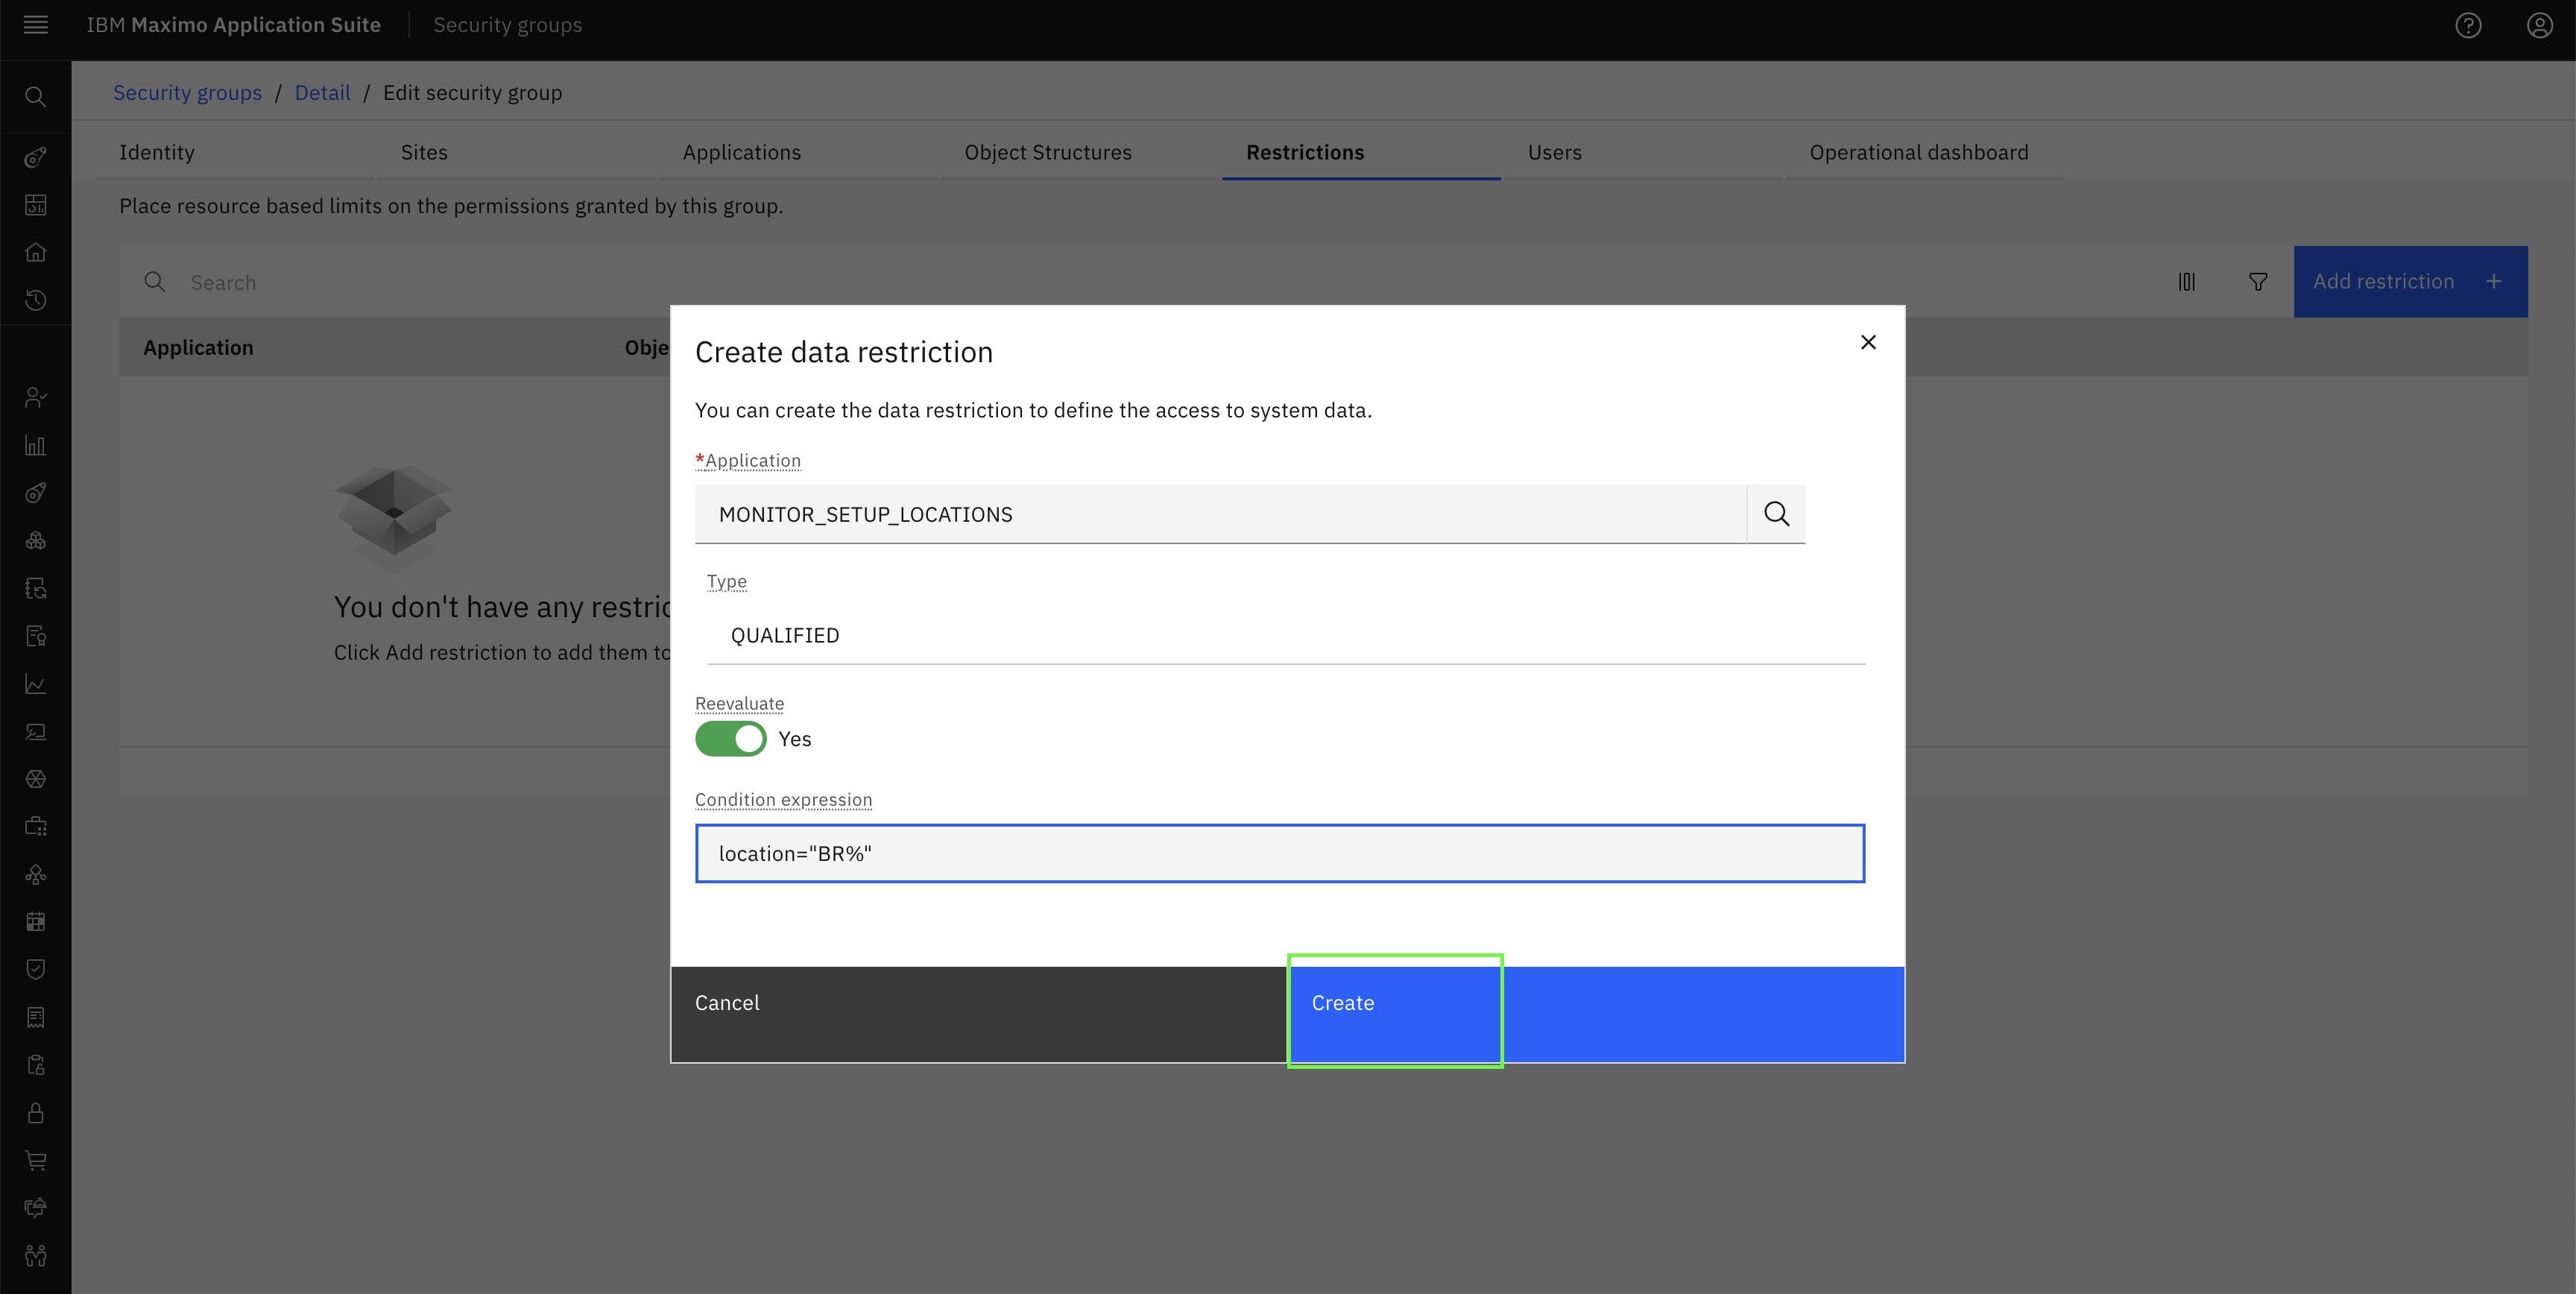Screen dimensions: 2576x1294
Task: Open the user-with-checkmark sidebar icon
Action: click(x=35, y=397)
